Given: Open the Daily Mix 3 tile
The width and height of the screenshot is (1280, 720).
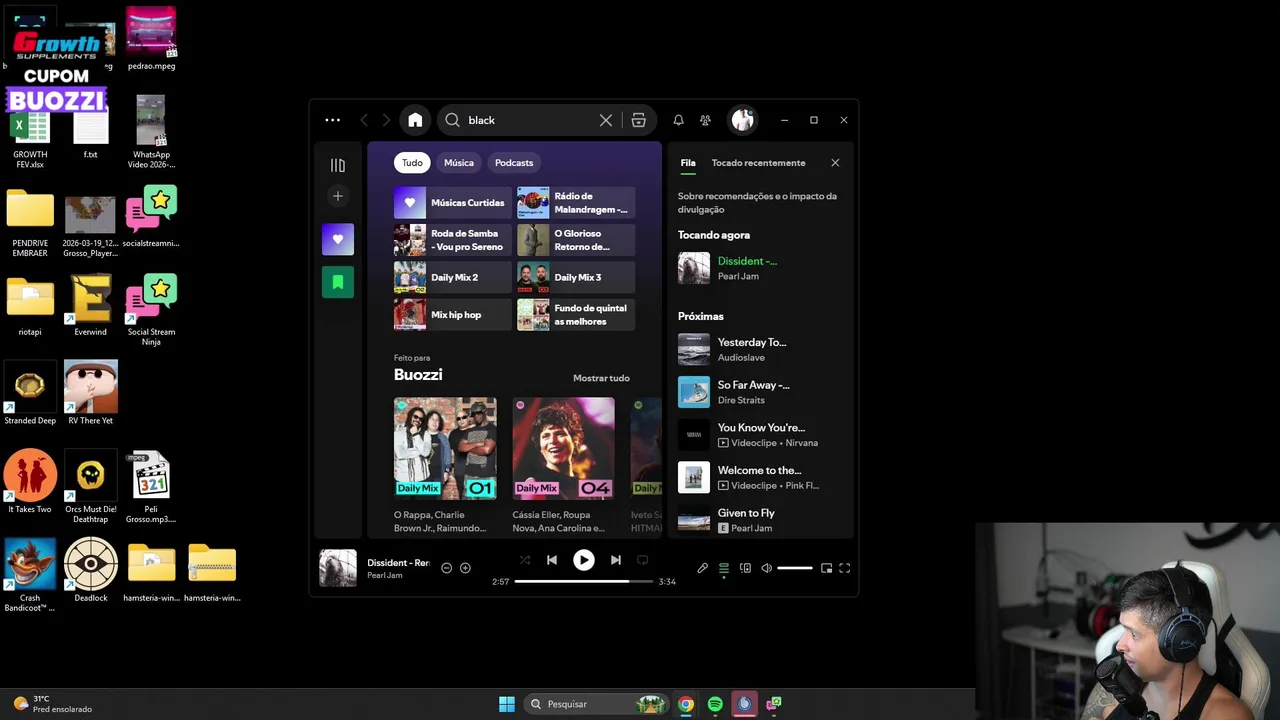Looking at the screenshot, I should click(576, 277).
